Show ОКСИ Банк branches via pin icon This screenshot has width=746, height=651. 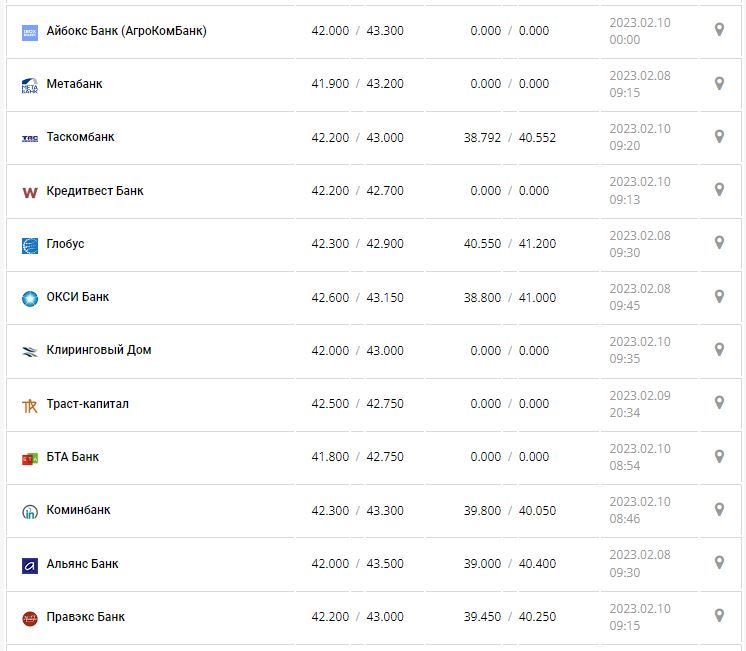point(719,297)
